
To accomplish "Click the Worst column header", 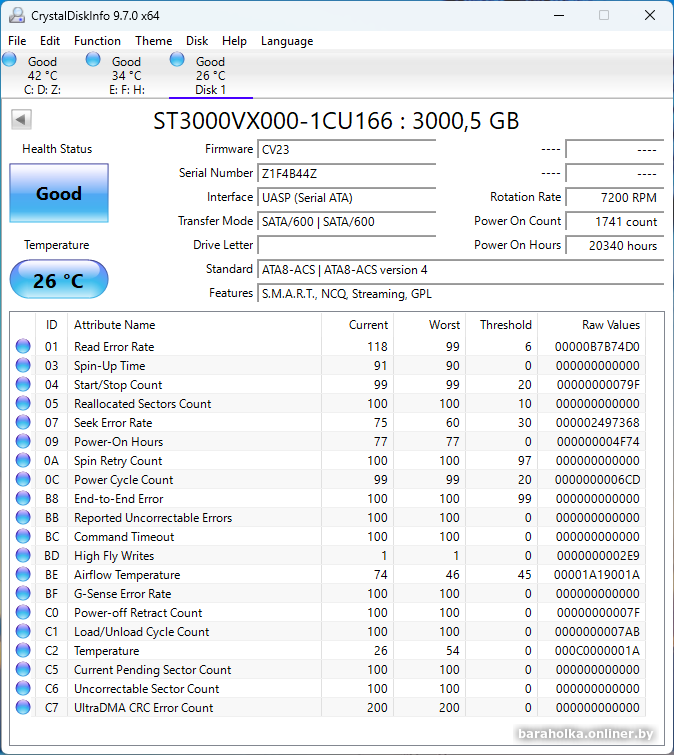I will pyautogui.click(x=429, y=325).
